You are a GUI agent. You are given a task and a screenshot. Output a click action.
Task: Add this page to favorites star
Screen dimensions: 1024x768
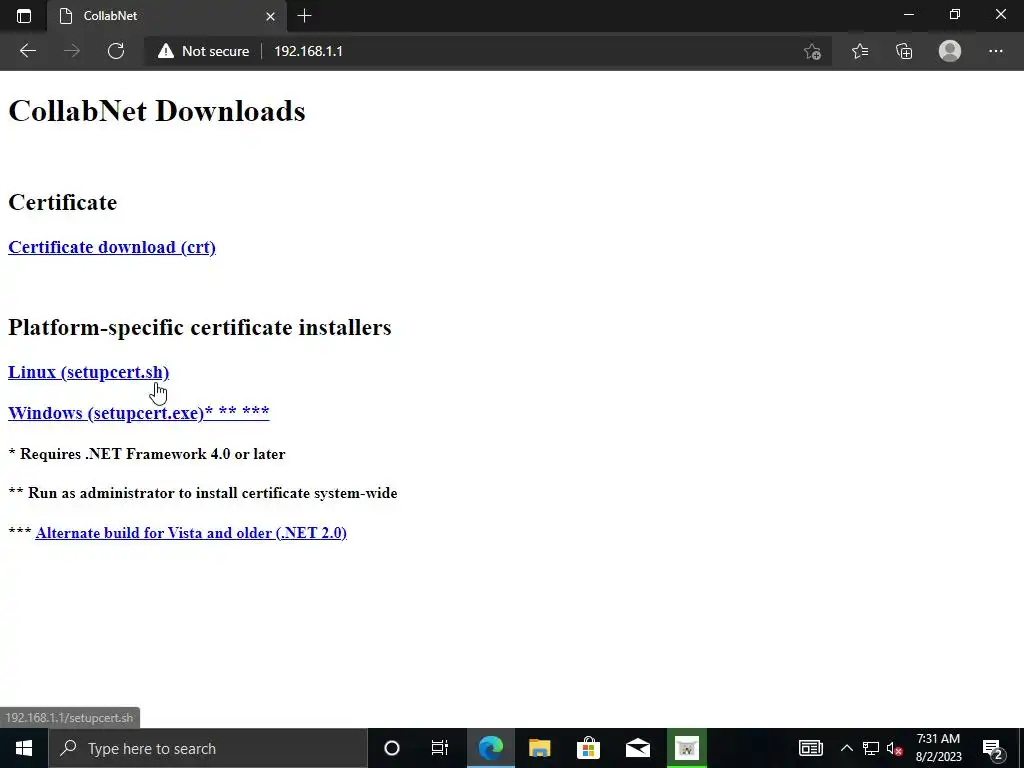point(812,51)
